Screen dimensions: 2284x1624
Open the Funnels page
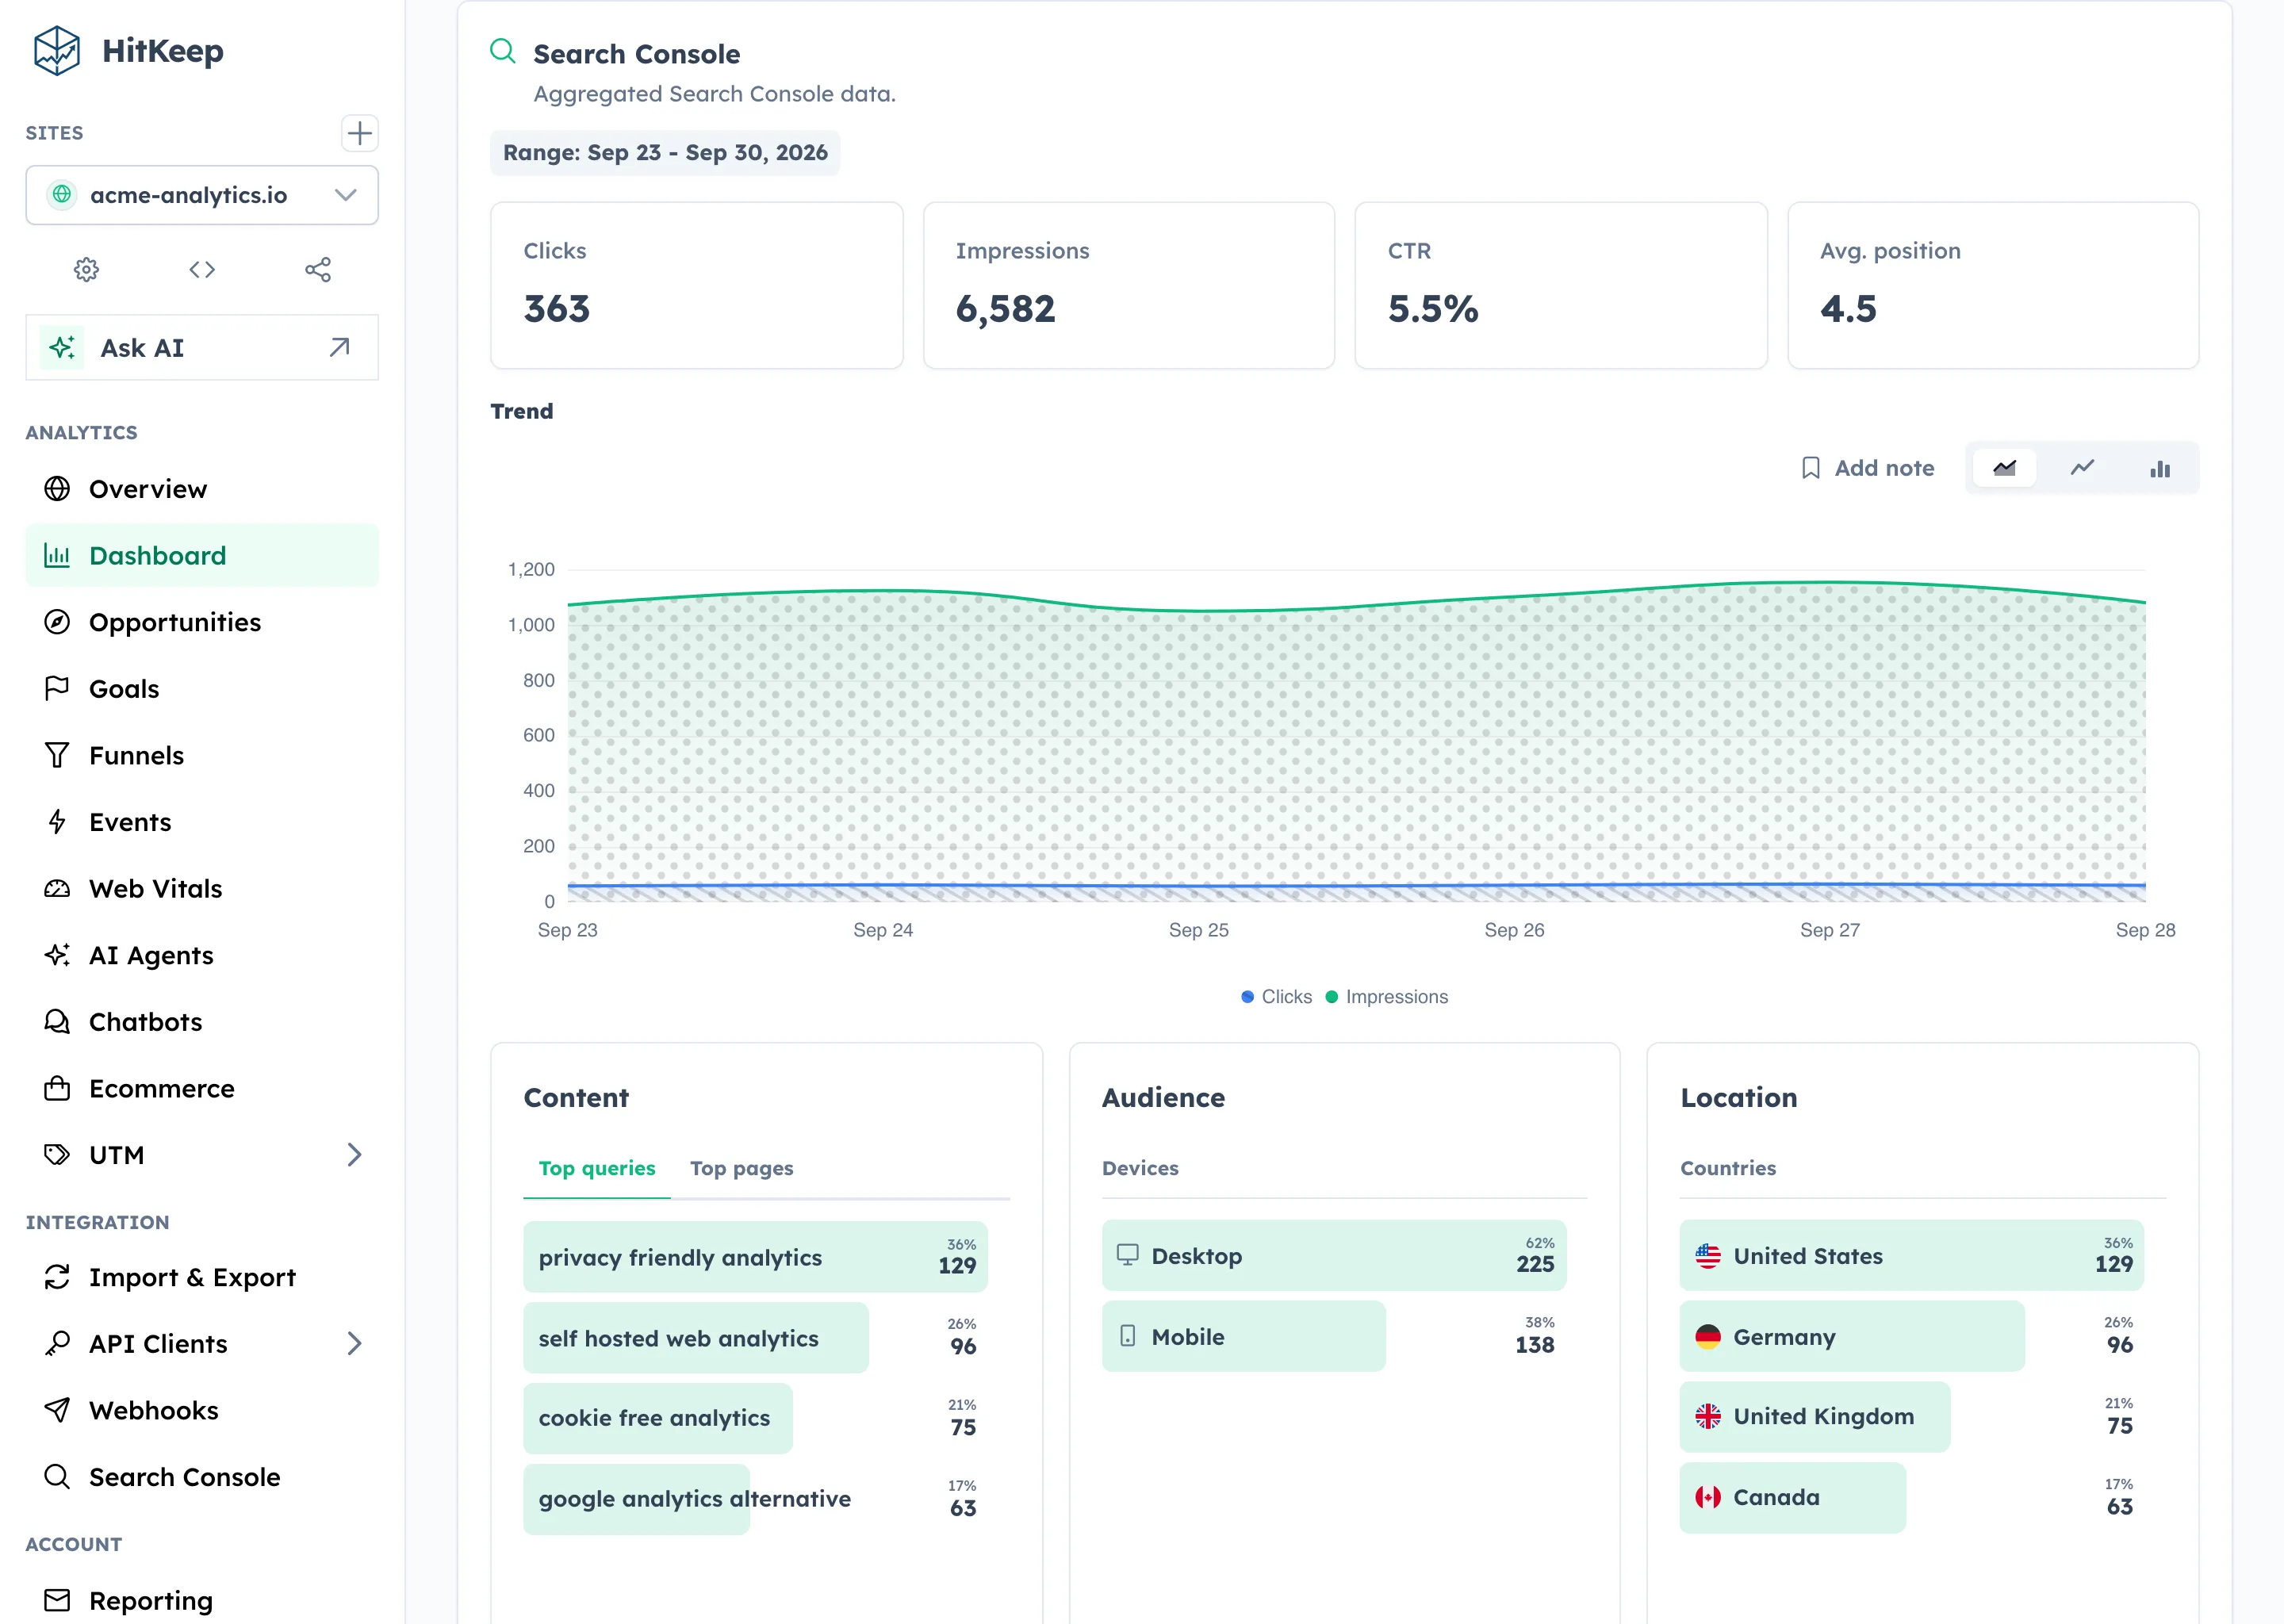(202, 756)
